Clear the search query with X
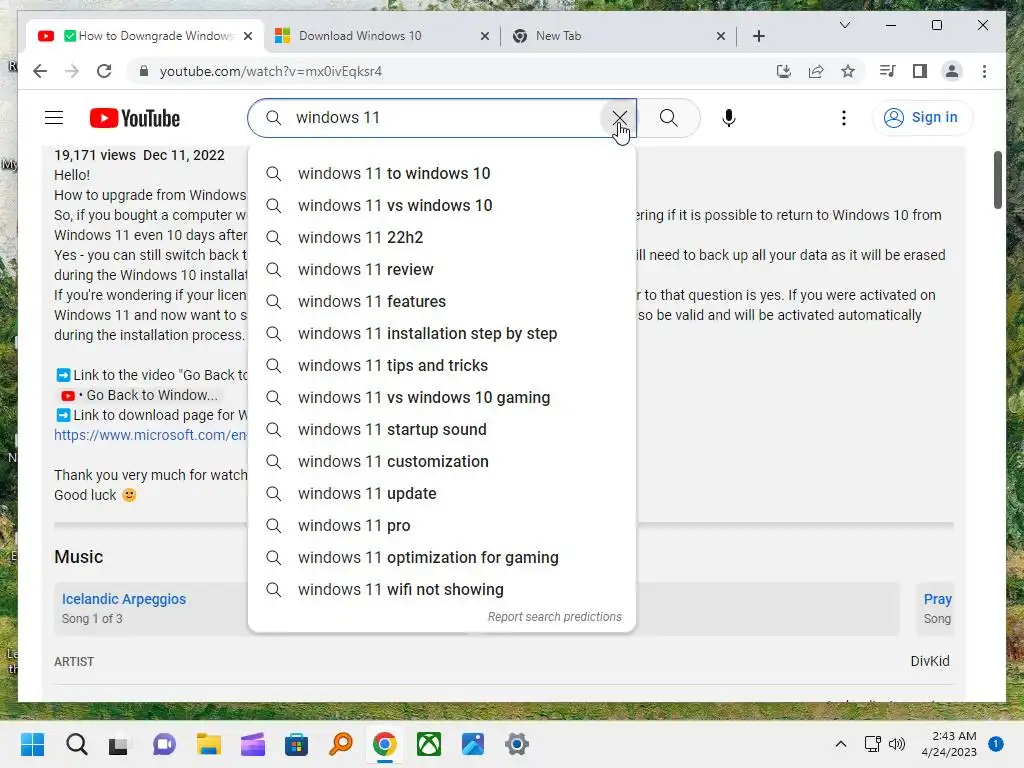The width and height of the screenshot is (1024, 768). (x=619, y=118)
